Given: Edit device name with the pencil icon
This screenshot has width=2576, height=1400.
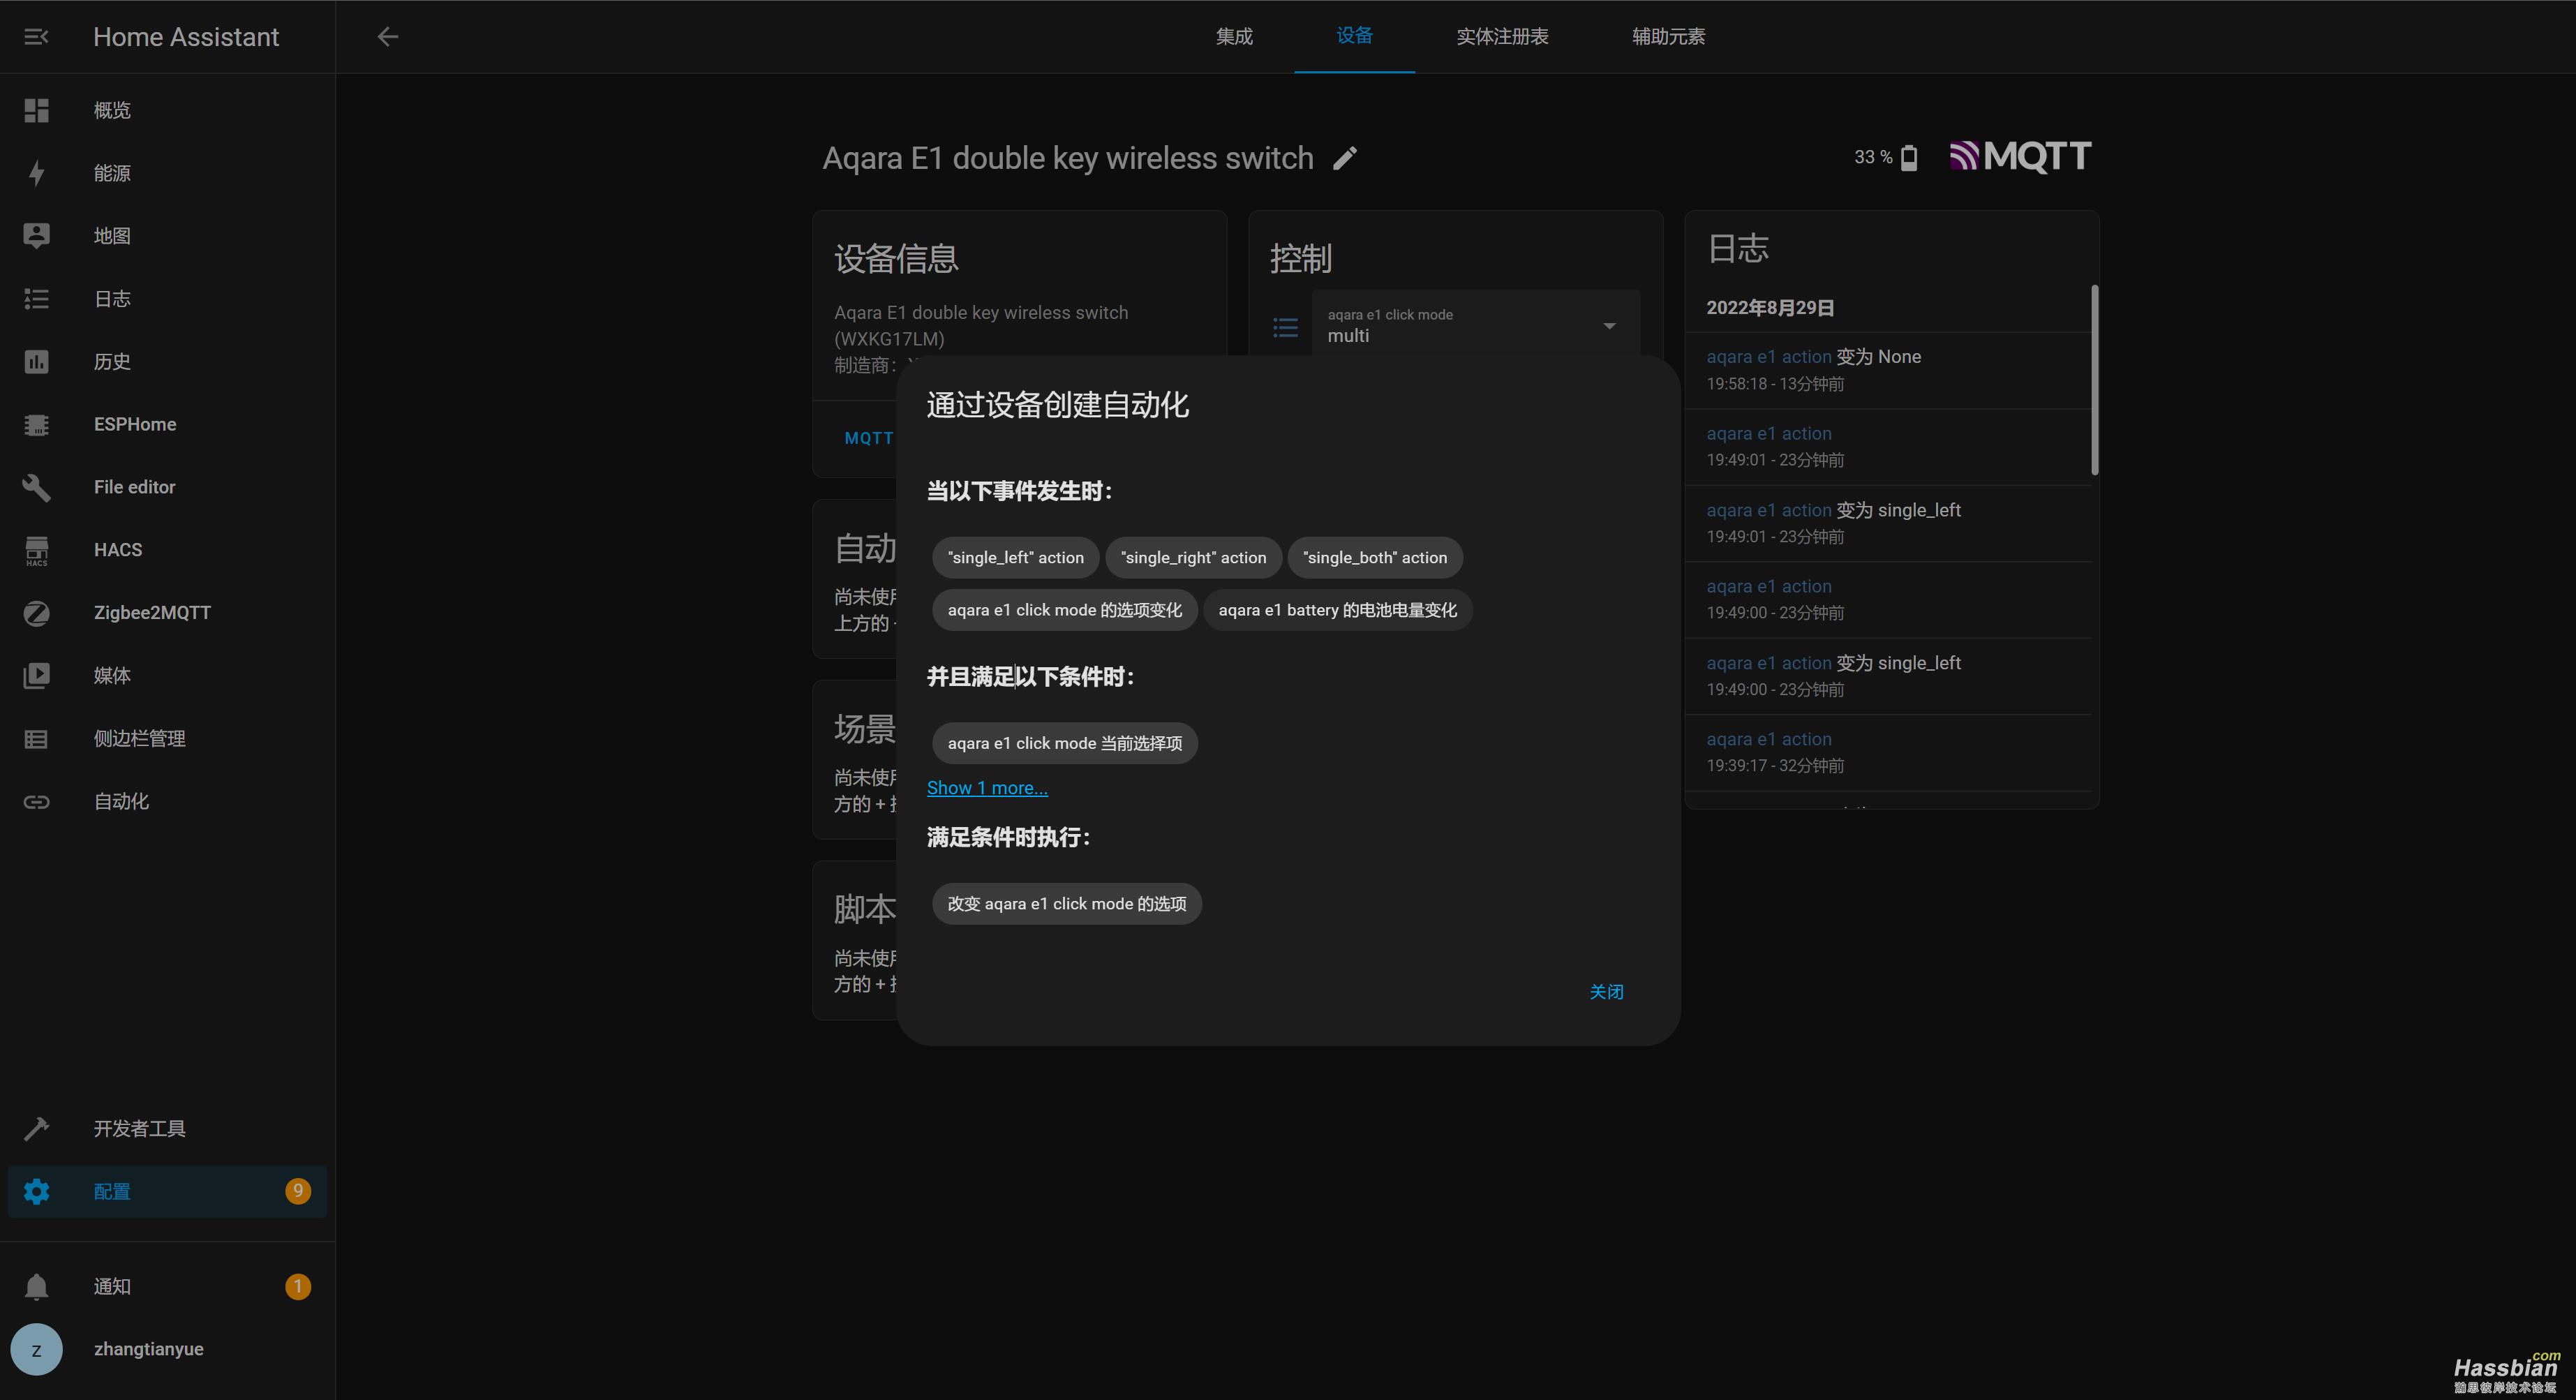Looking at the screenshot, I should 1345,158.
